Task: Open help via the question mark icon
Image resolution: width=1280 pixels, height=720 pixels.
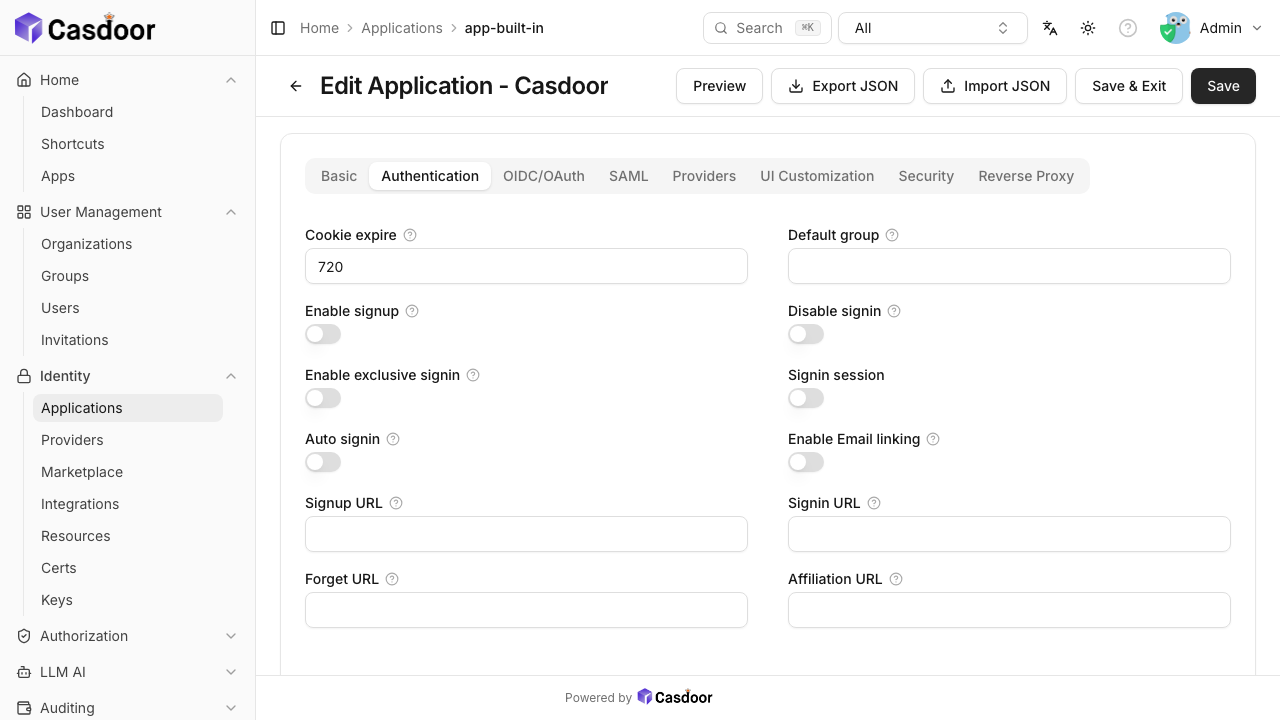Action: tap(1128, 28)
